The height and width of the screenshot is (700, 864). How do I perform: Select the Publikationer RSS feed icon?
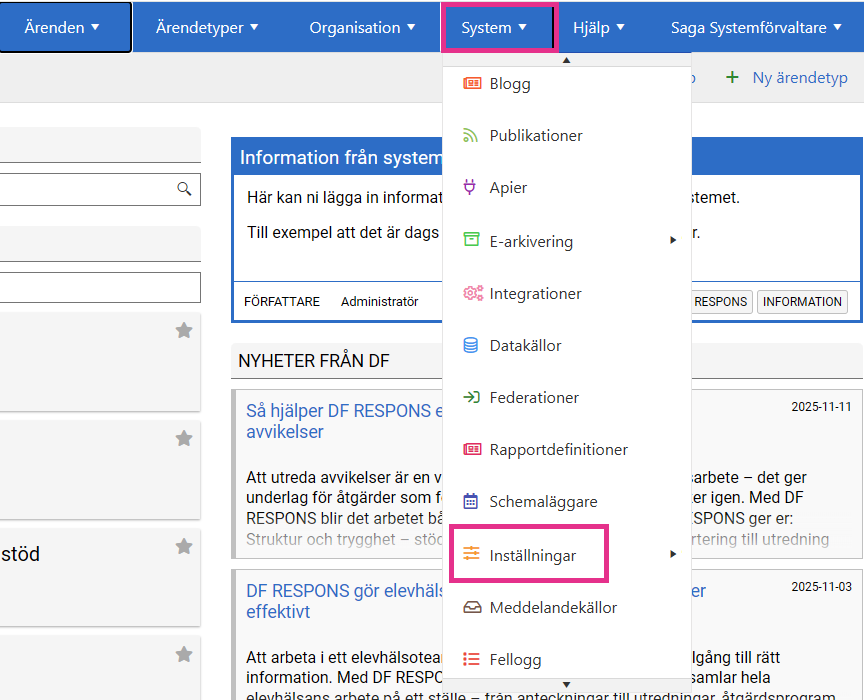point(468,135)
